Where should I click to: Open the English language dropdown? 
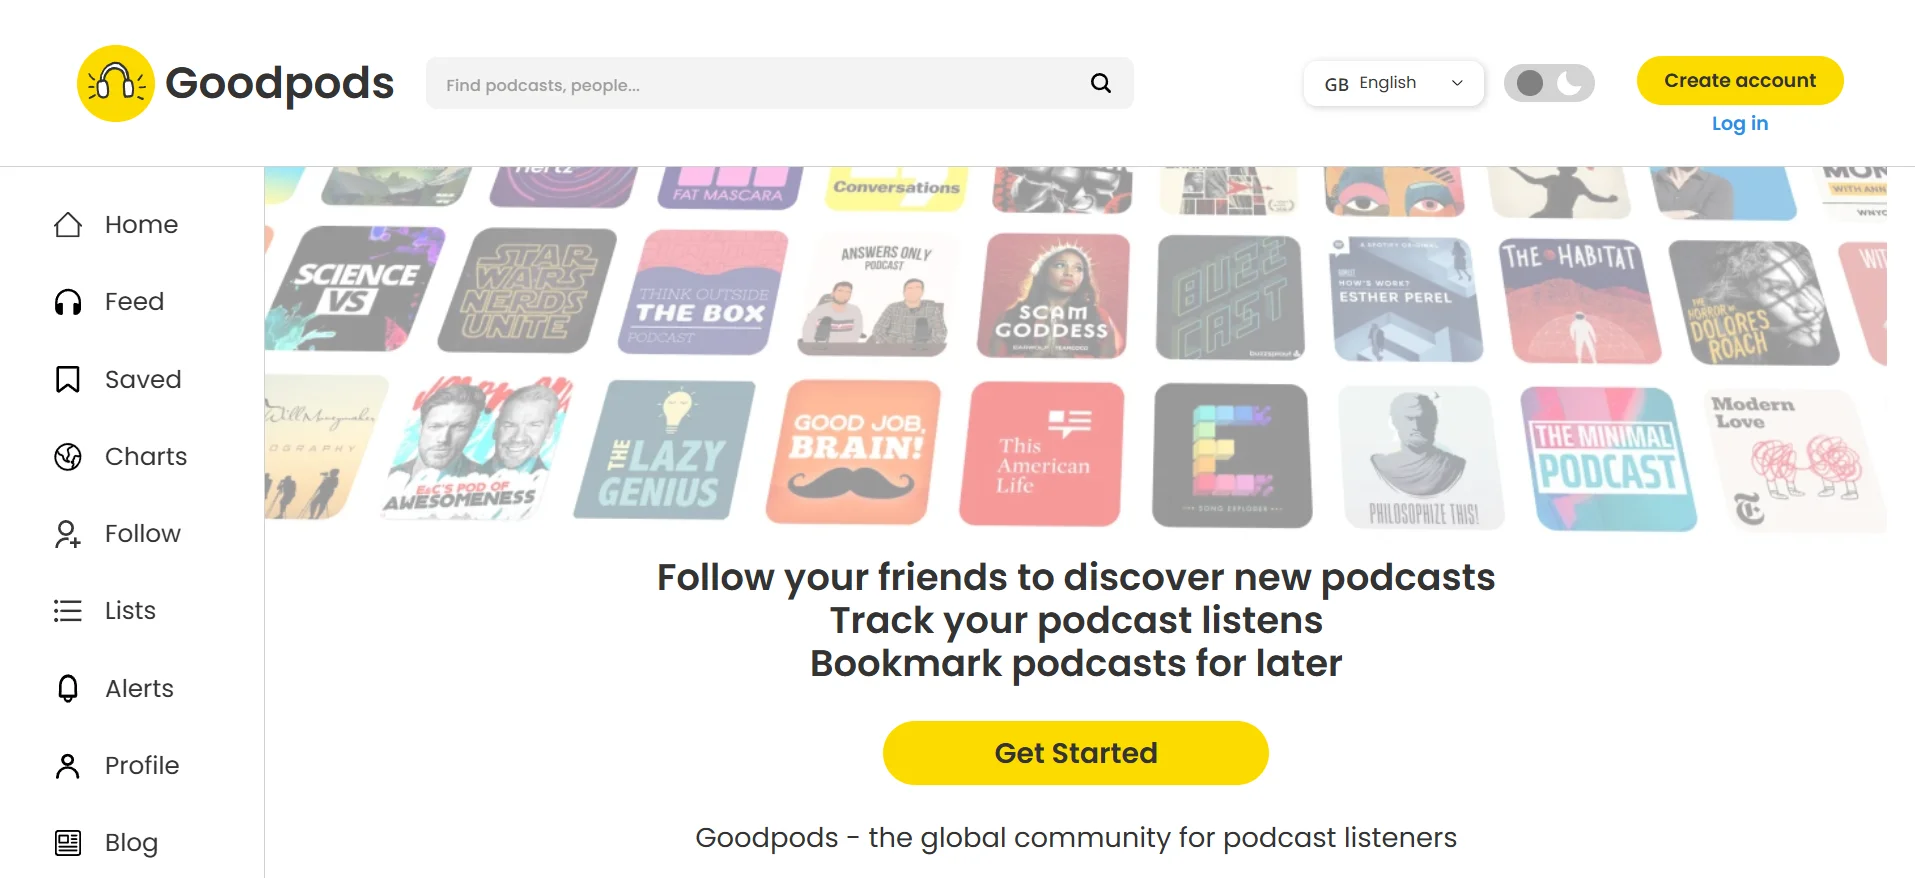pyautogui.click(x=1393, y=83)
